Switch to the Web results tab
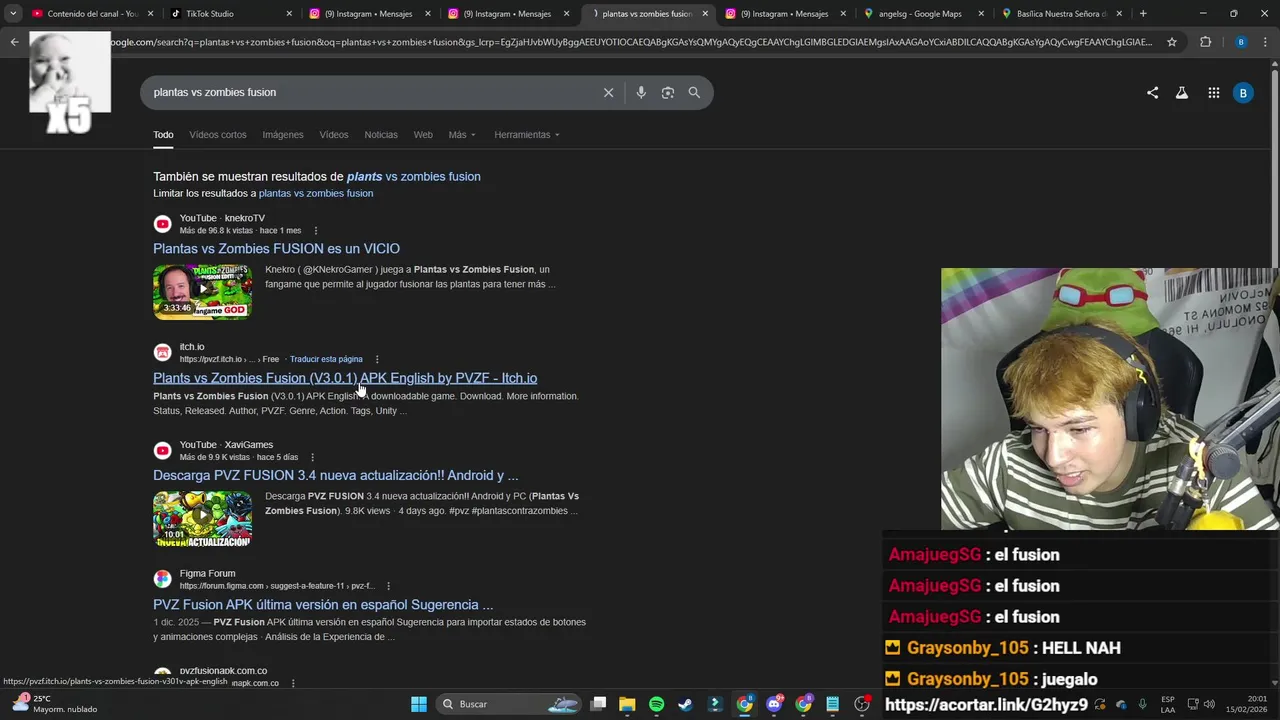The image size is (1280, 720). tap(423, 135)
